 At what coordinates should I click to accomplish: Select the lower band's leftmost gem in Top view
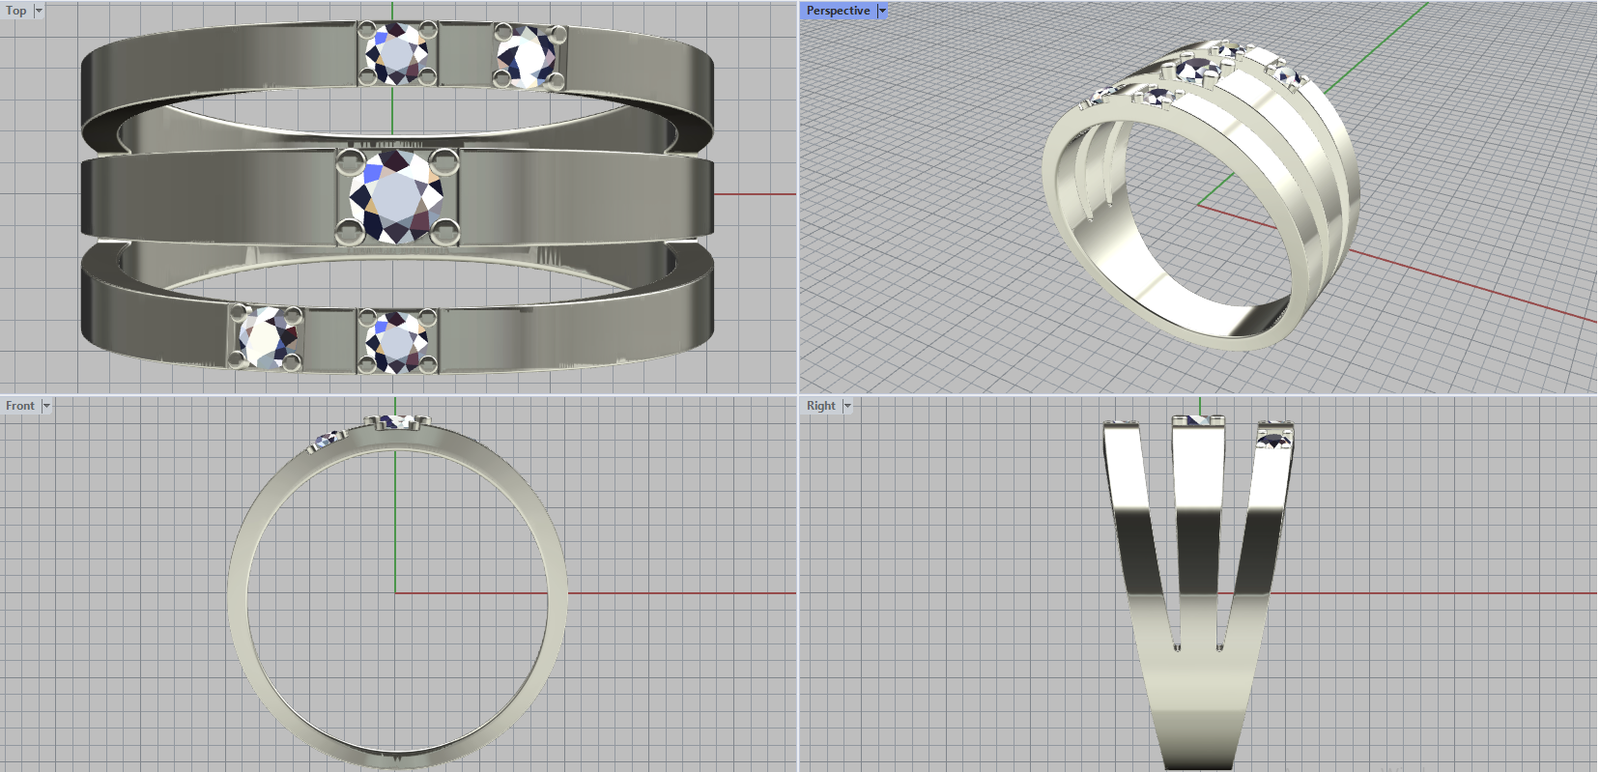tap(267, 338)
